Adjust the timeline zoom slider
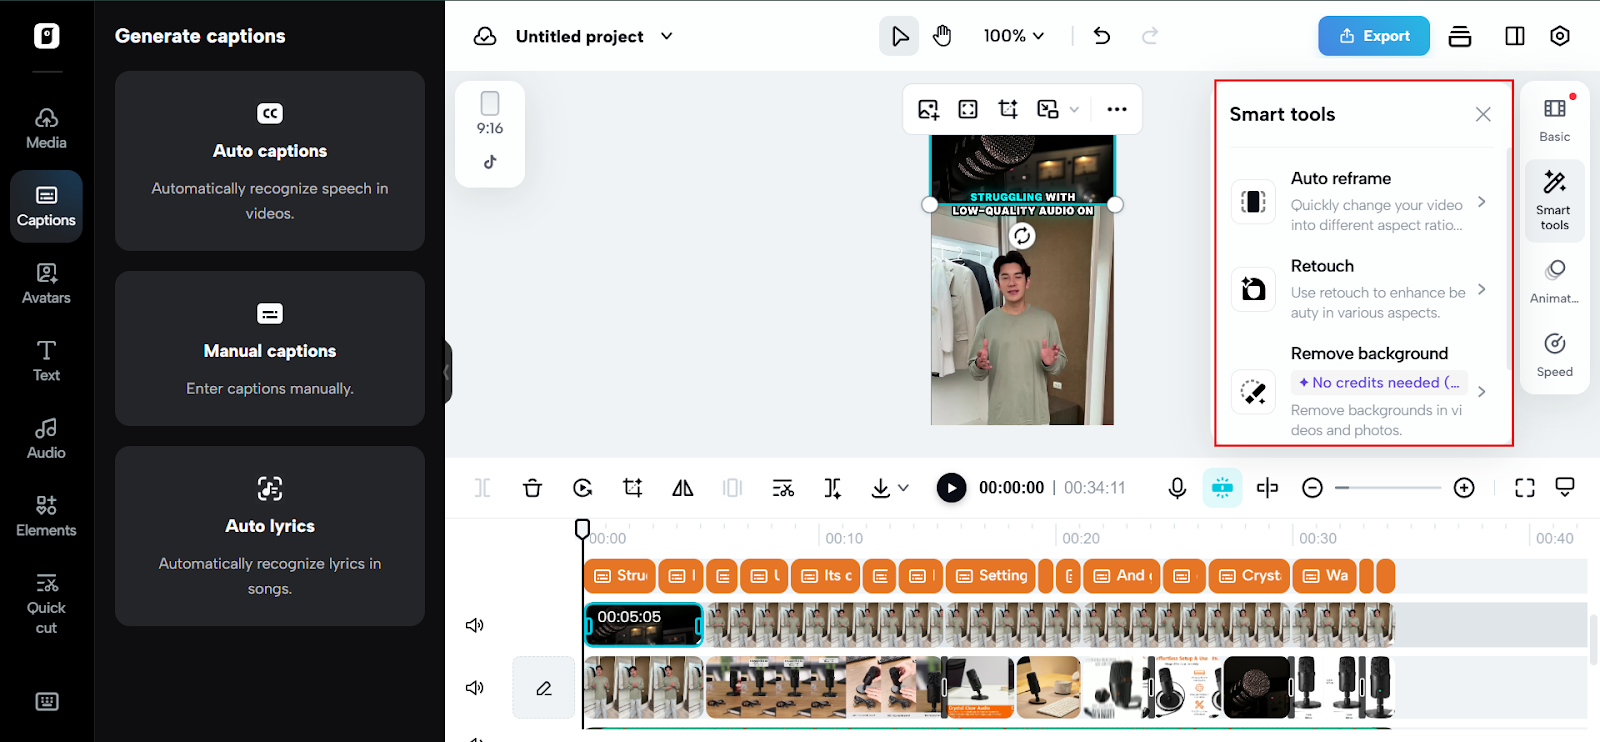Image resolution: width=1600 pixels, height=742 pixels. pyautogui.click(x=1388, y=488)
